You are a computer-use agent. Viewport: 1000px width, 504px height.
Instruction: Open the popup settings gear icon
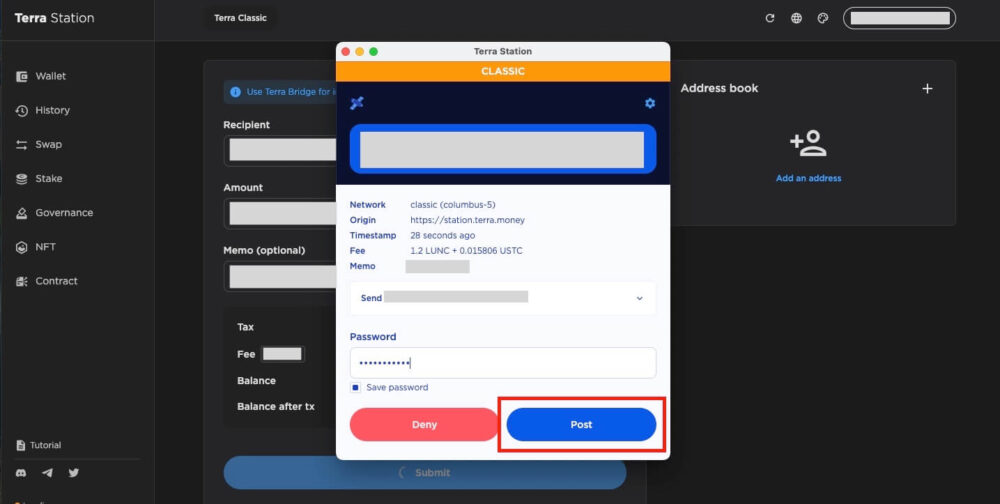coord(650,103)
